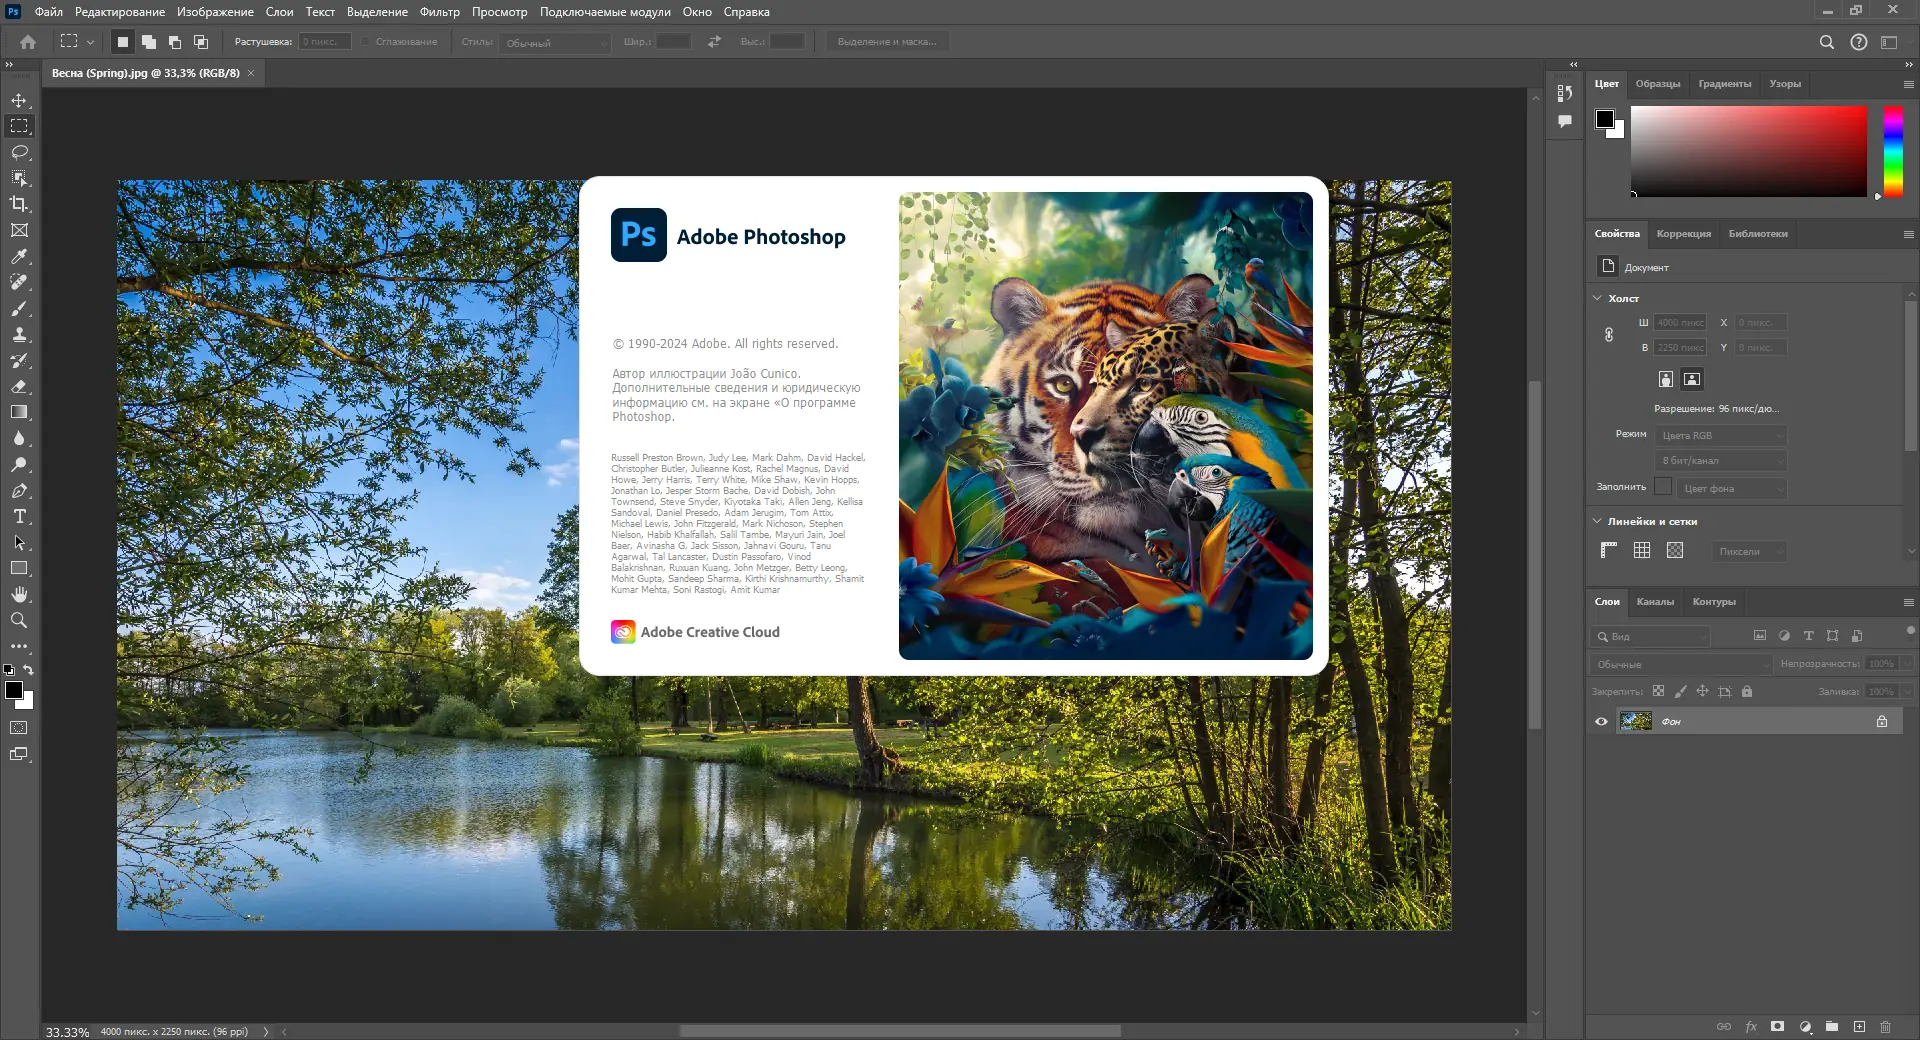Click the rainbow hue slider strip
The width and height of the screenshot is (1920, 1040).
tap(1893, 151)
